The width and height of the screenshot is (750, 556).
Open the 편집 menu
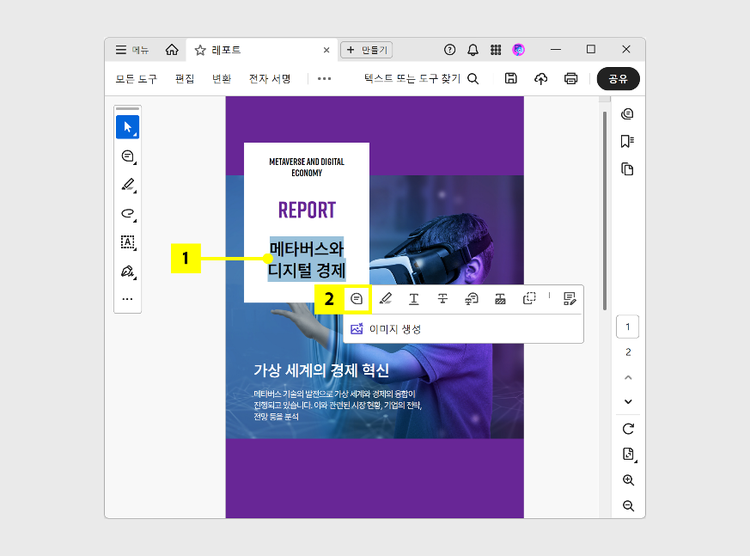point(185,79)
